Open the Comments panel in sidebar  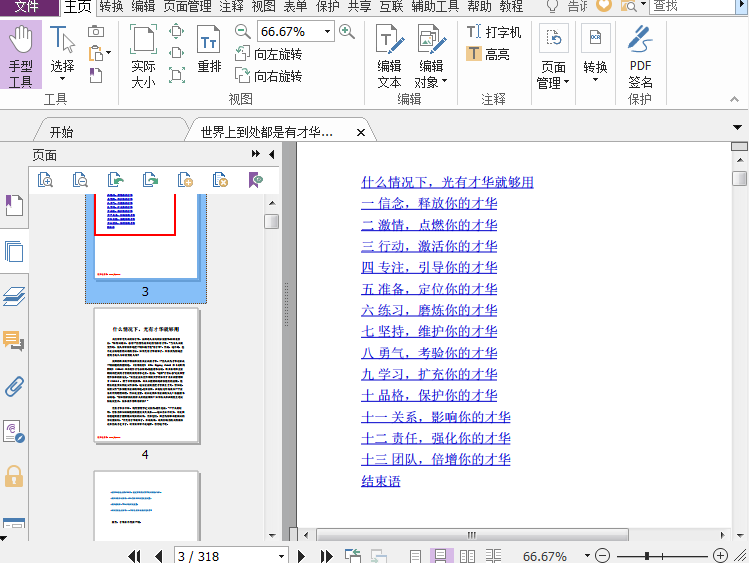click(14, 342)
